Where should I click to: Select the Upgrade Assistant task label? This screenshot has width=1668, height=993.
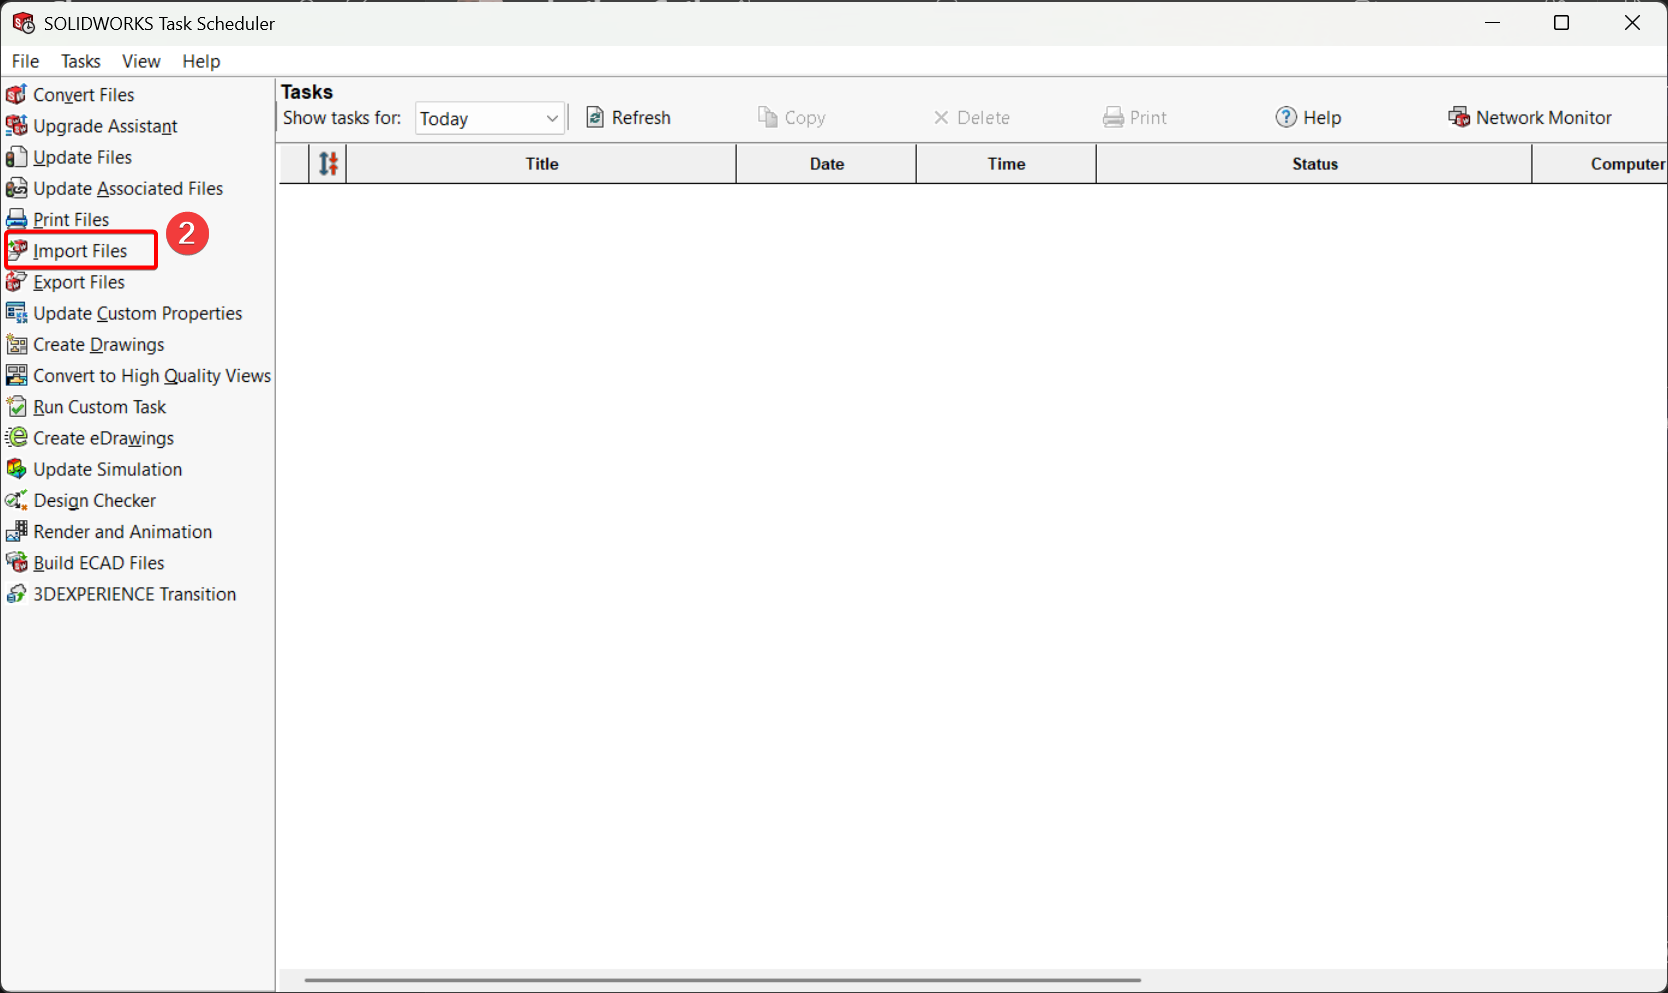[105, 126]
